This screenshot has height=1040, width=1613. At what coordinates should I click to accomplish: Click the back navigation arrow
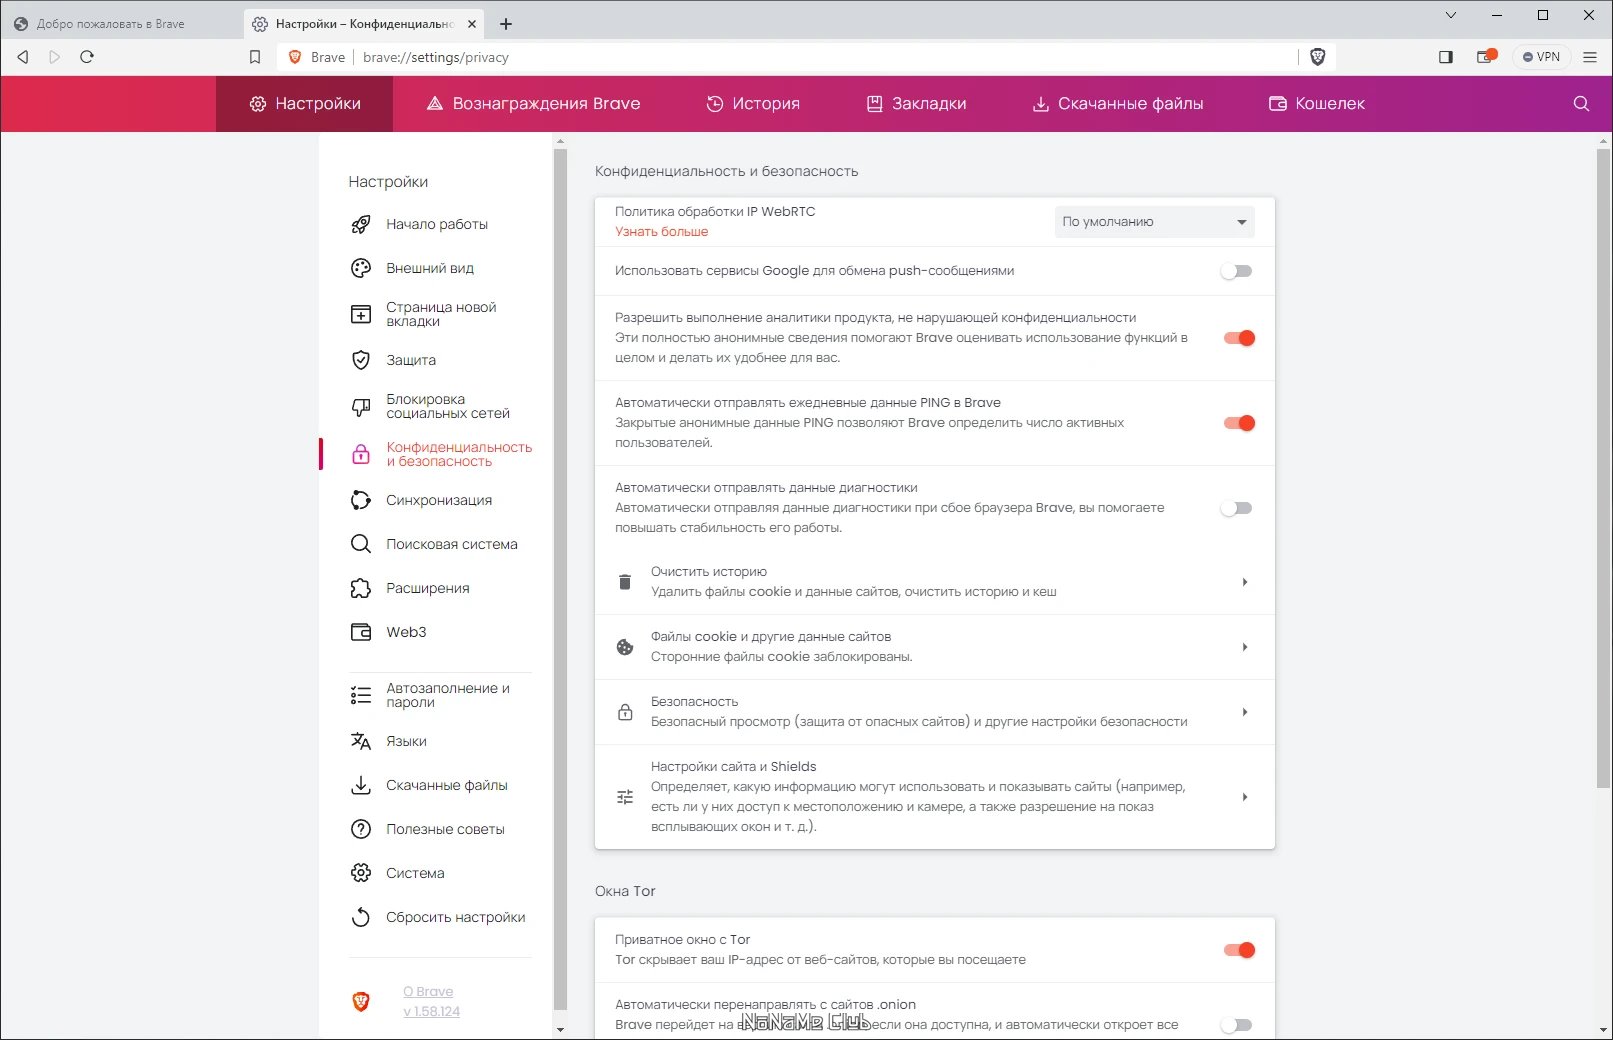coord(23,57)
